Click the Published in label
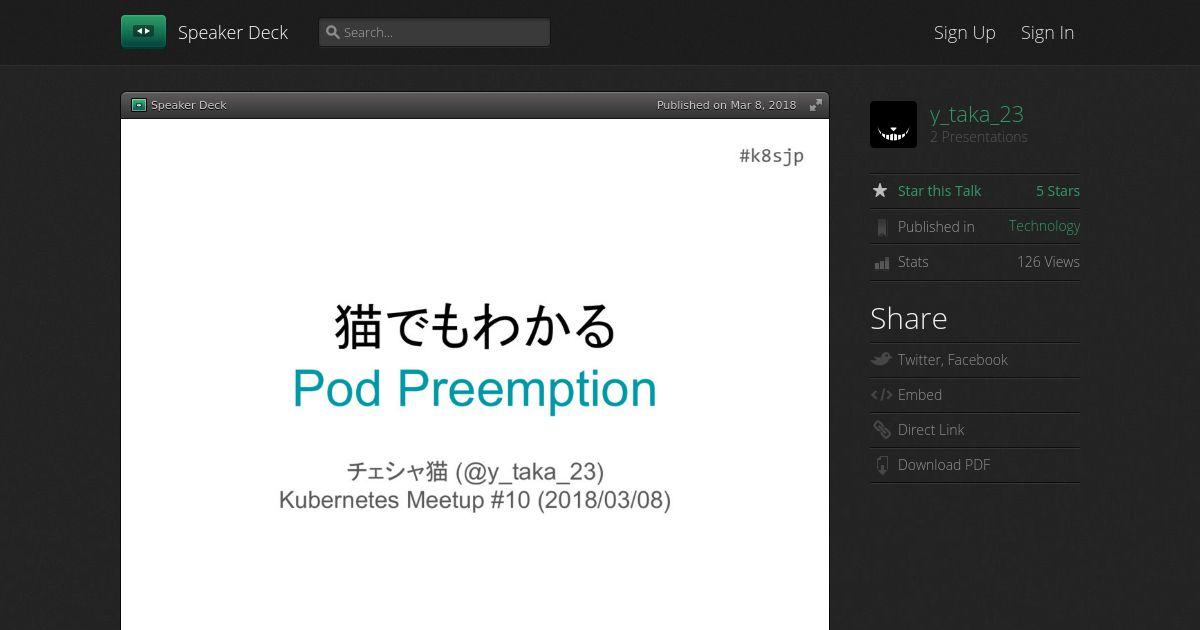 (x=936, y=227)
